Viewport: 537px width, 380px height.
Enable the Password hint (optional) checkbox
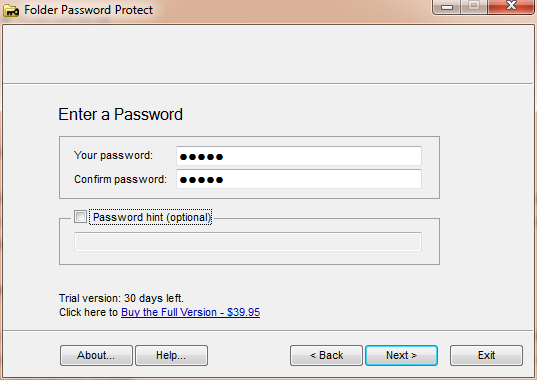80,217
